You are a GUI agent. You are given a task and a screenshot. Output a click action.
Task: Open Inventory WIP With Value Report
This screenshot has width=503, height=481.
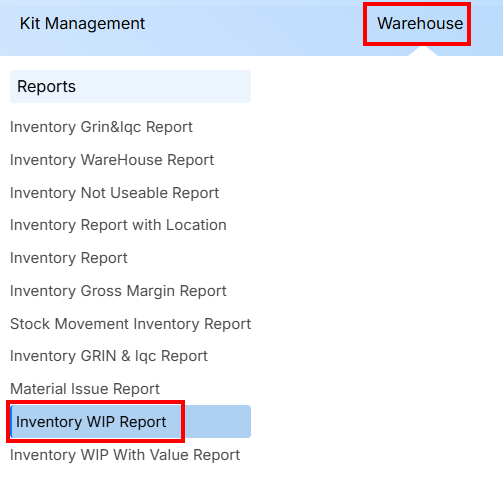pyautogui.click(x=125, y=455)
